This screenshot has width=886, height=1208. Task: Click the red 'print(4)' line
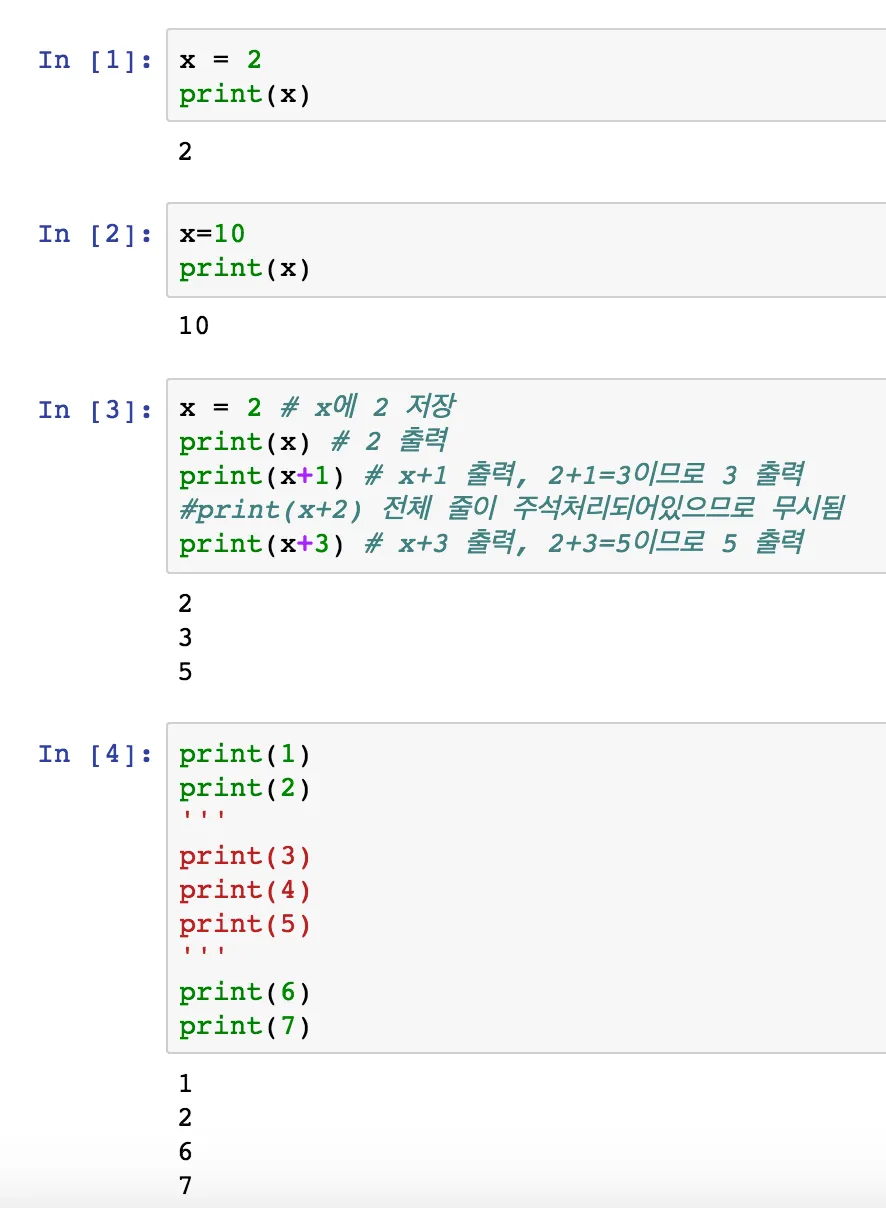pyautogui.click(x=245, y=890)
